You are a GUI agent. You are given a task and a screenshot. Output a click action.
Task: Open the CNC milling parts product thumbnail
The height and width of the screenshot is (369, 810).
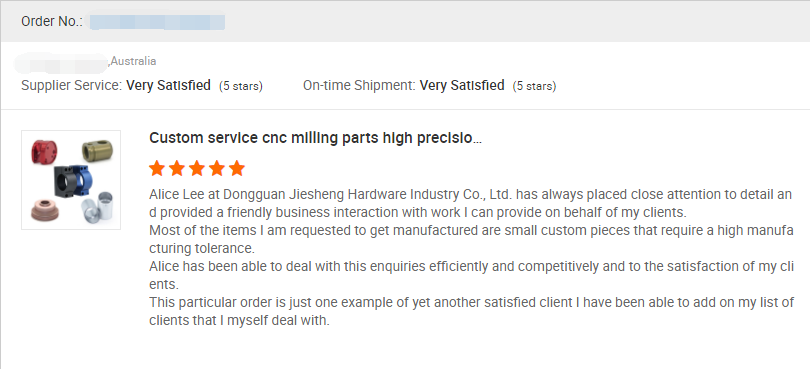71,180
